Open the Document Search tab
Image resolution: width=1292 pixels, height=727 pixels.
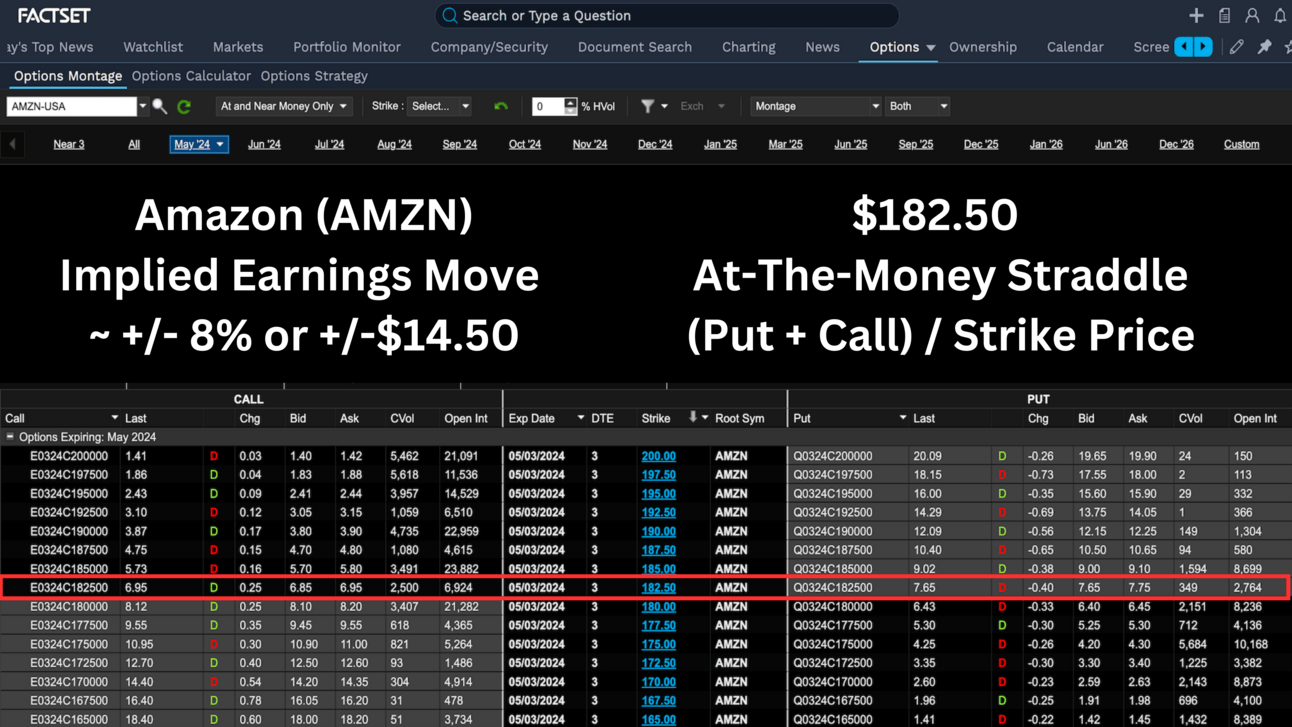[635, 47]
